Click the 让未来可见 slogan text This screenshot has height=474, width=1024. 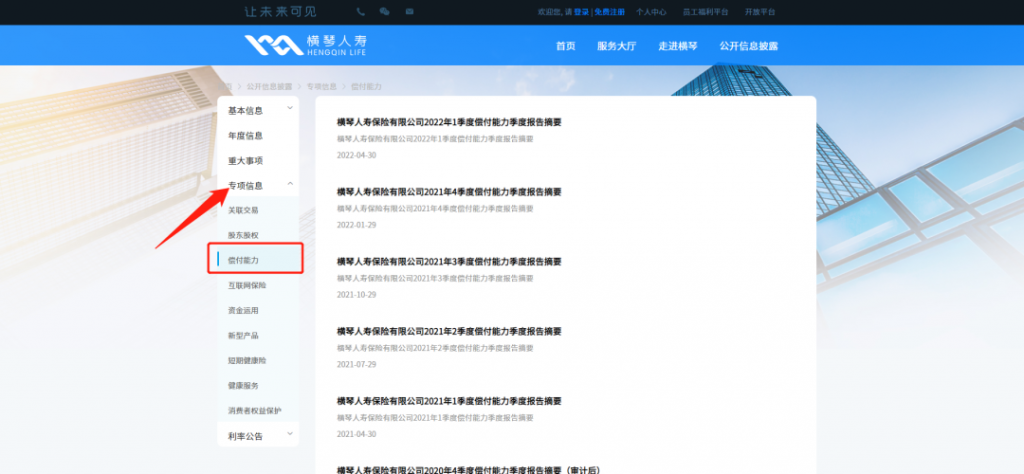(280, 12)
